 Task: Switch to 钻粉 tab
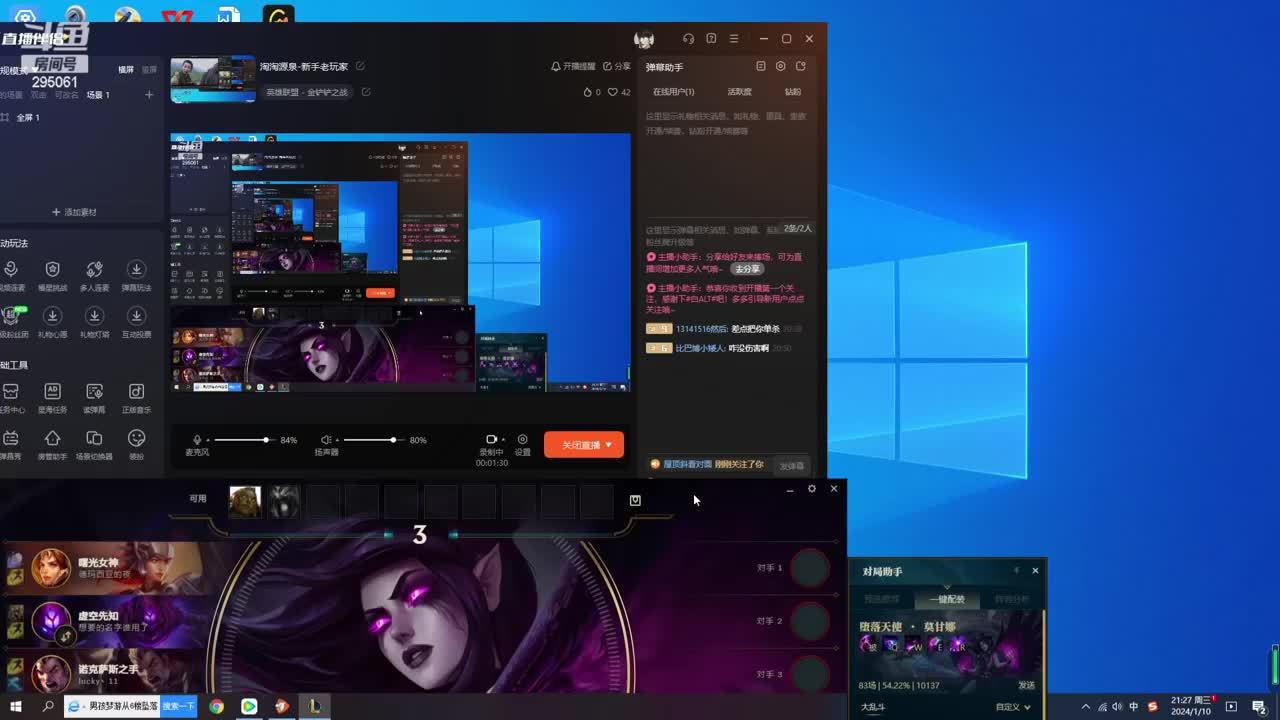click(x=792, y=92)
